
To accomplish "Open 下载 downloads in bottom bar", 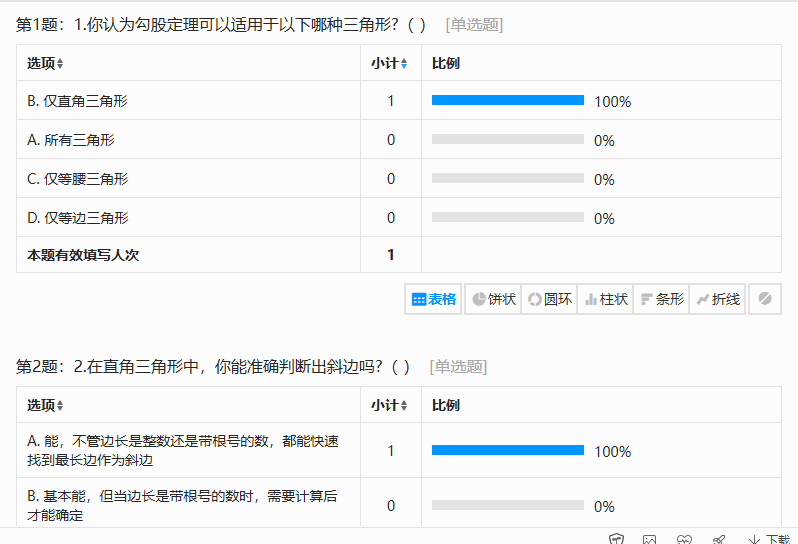I will coord(768,539).
